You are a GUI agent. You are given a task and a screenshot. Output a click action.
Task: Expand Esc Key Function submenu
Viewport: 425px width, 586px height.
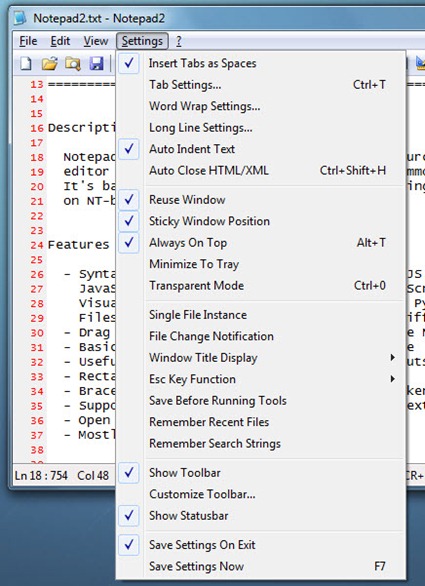[x=261, y=379]
